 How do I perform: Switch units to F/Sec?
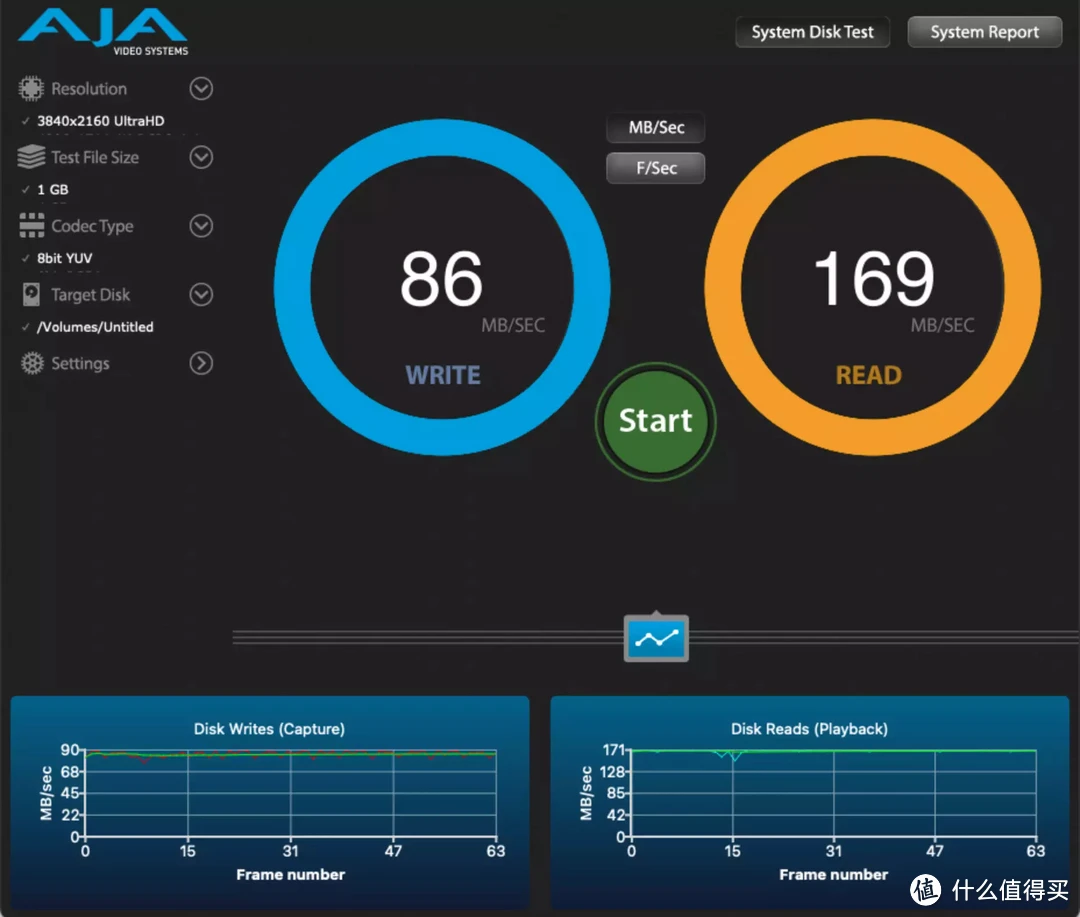656,168
